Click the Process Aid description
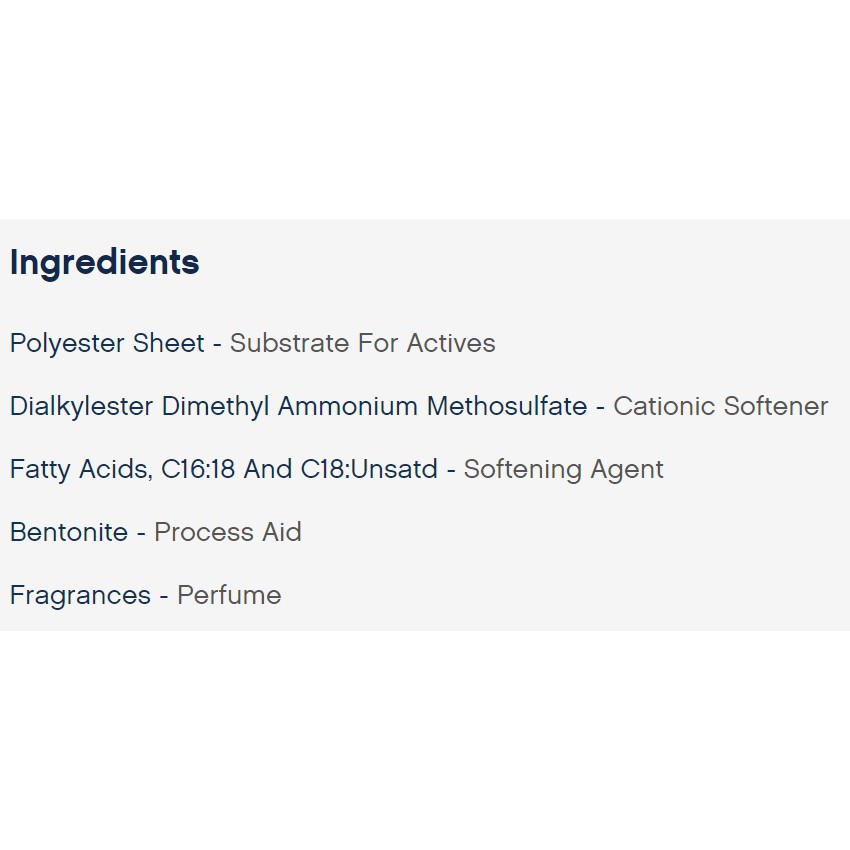 [227, 532]
